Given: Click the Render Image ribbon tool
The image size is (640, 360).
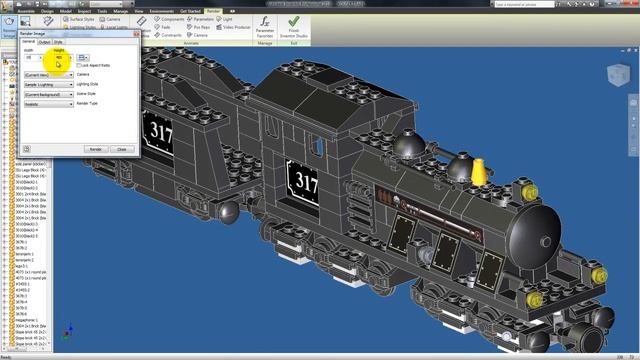Looking at the screenshot, I should [x=9, y=27].
